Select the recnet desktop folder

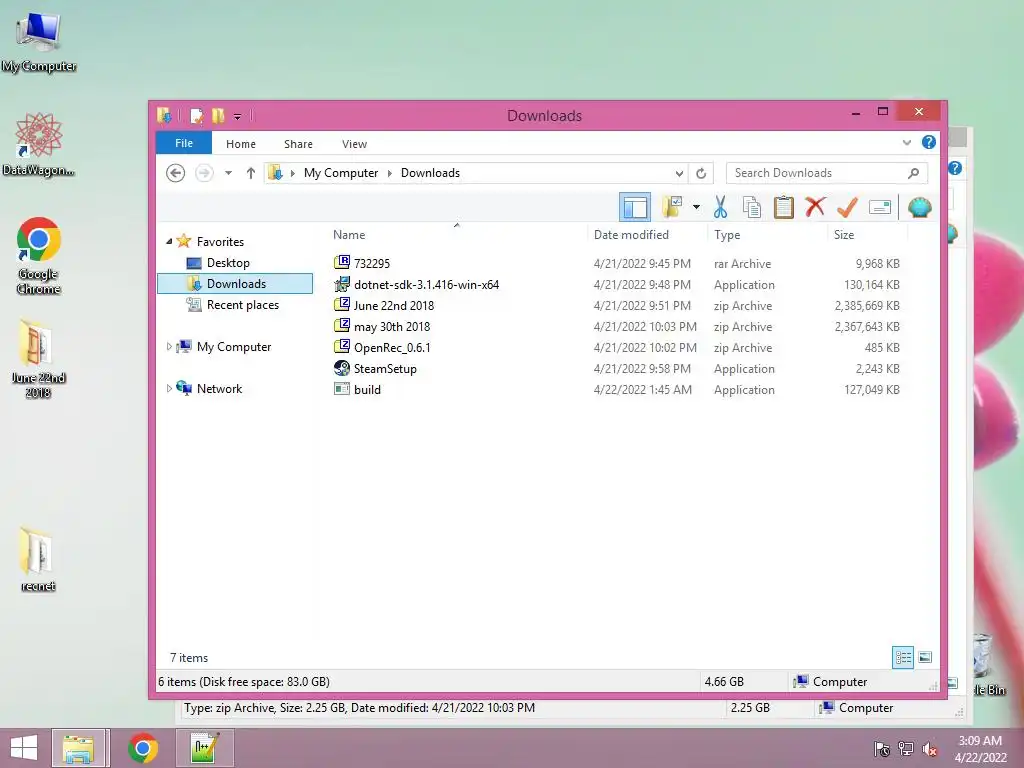coord(37,560)
